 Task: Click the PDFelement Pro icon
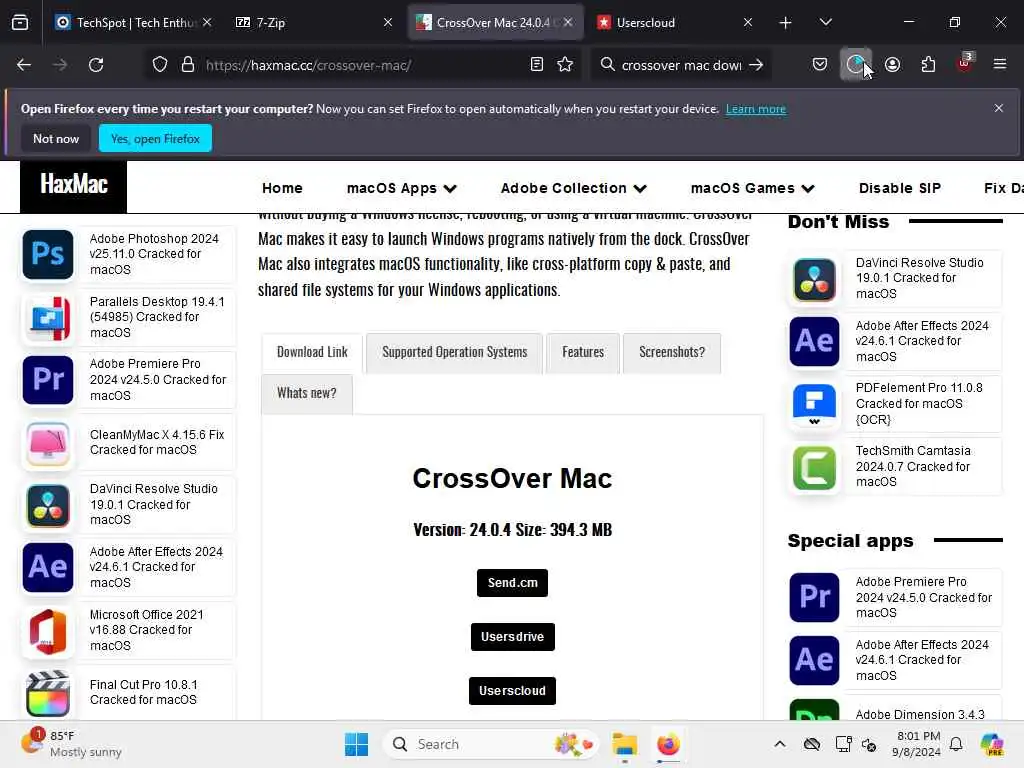tap(814, 404)
